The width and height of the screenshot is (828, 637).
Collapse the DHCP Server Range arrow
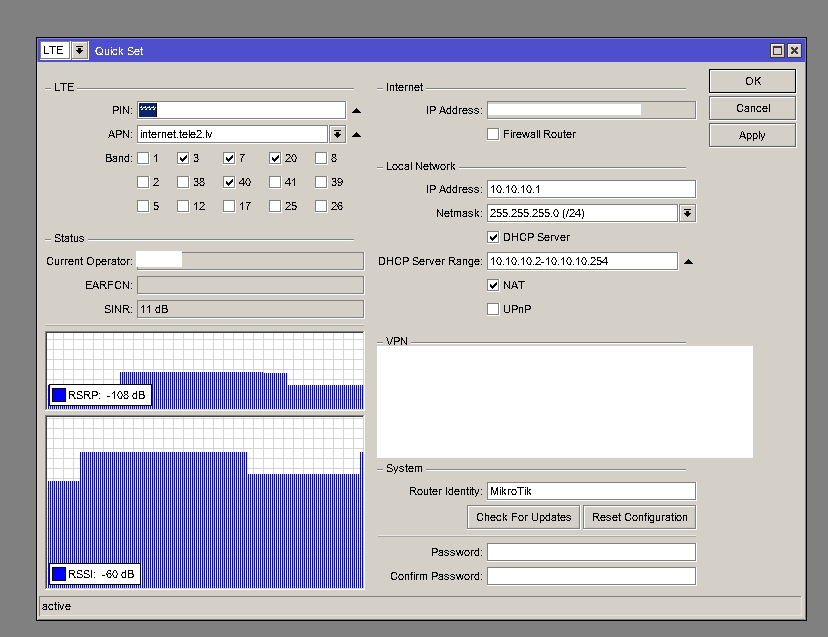(x=688, y=262)
